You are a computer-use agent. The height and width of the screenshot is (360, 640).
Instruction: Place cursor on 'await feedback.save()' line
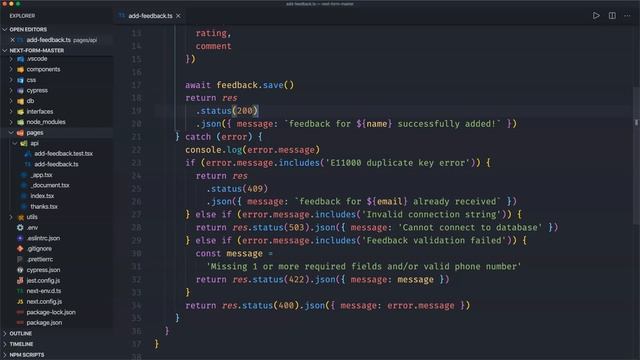coord(239,85)
